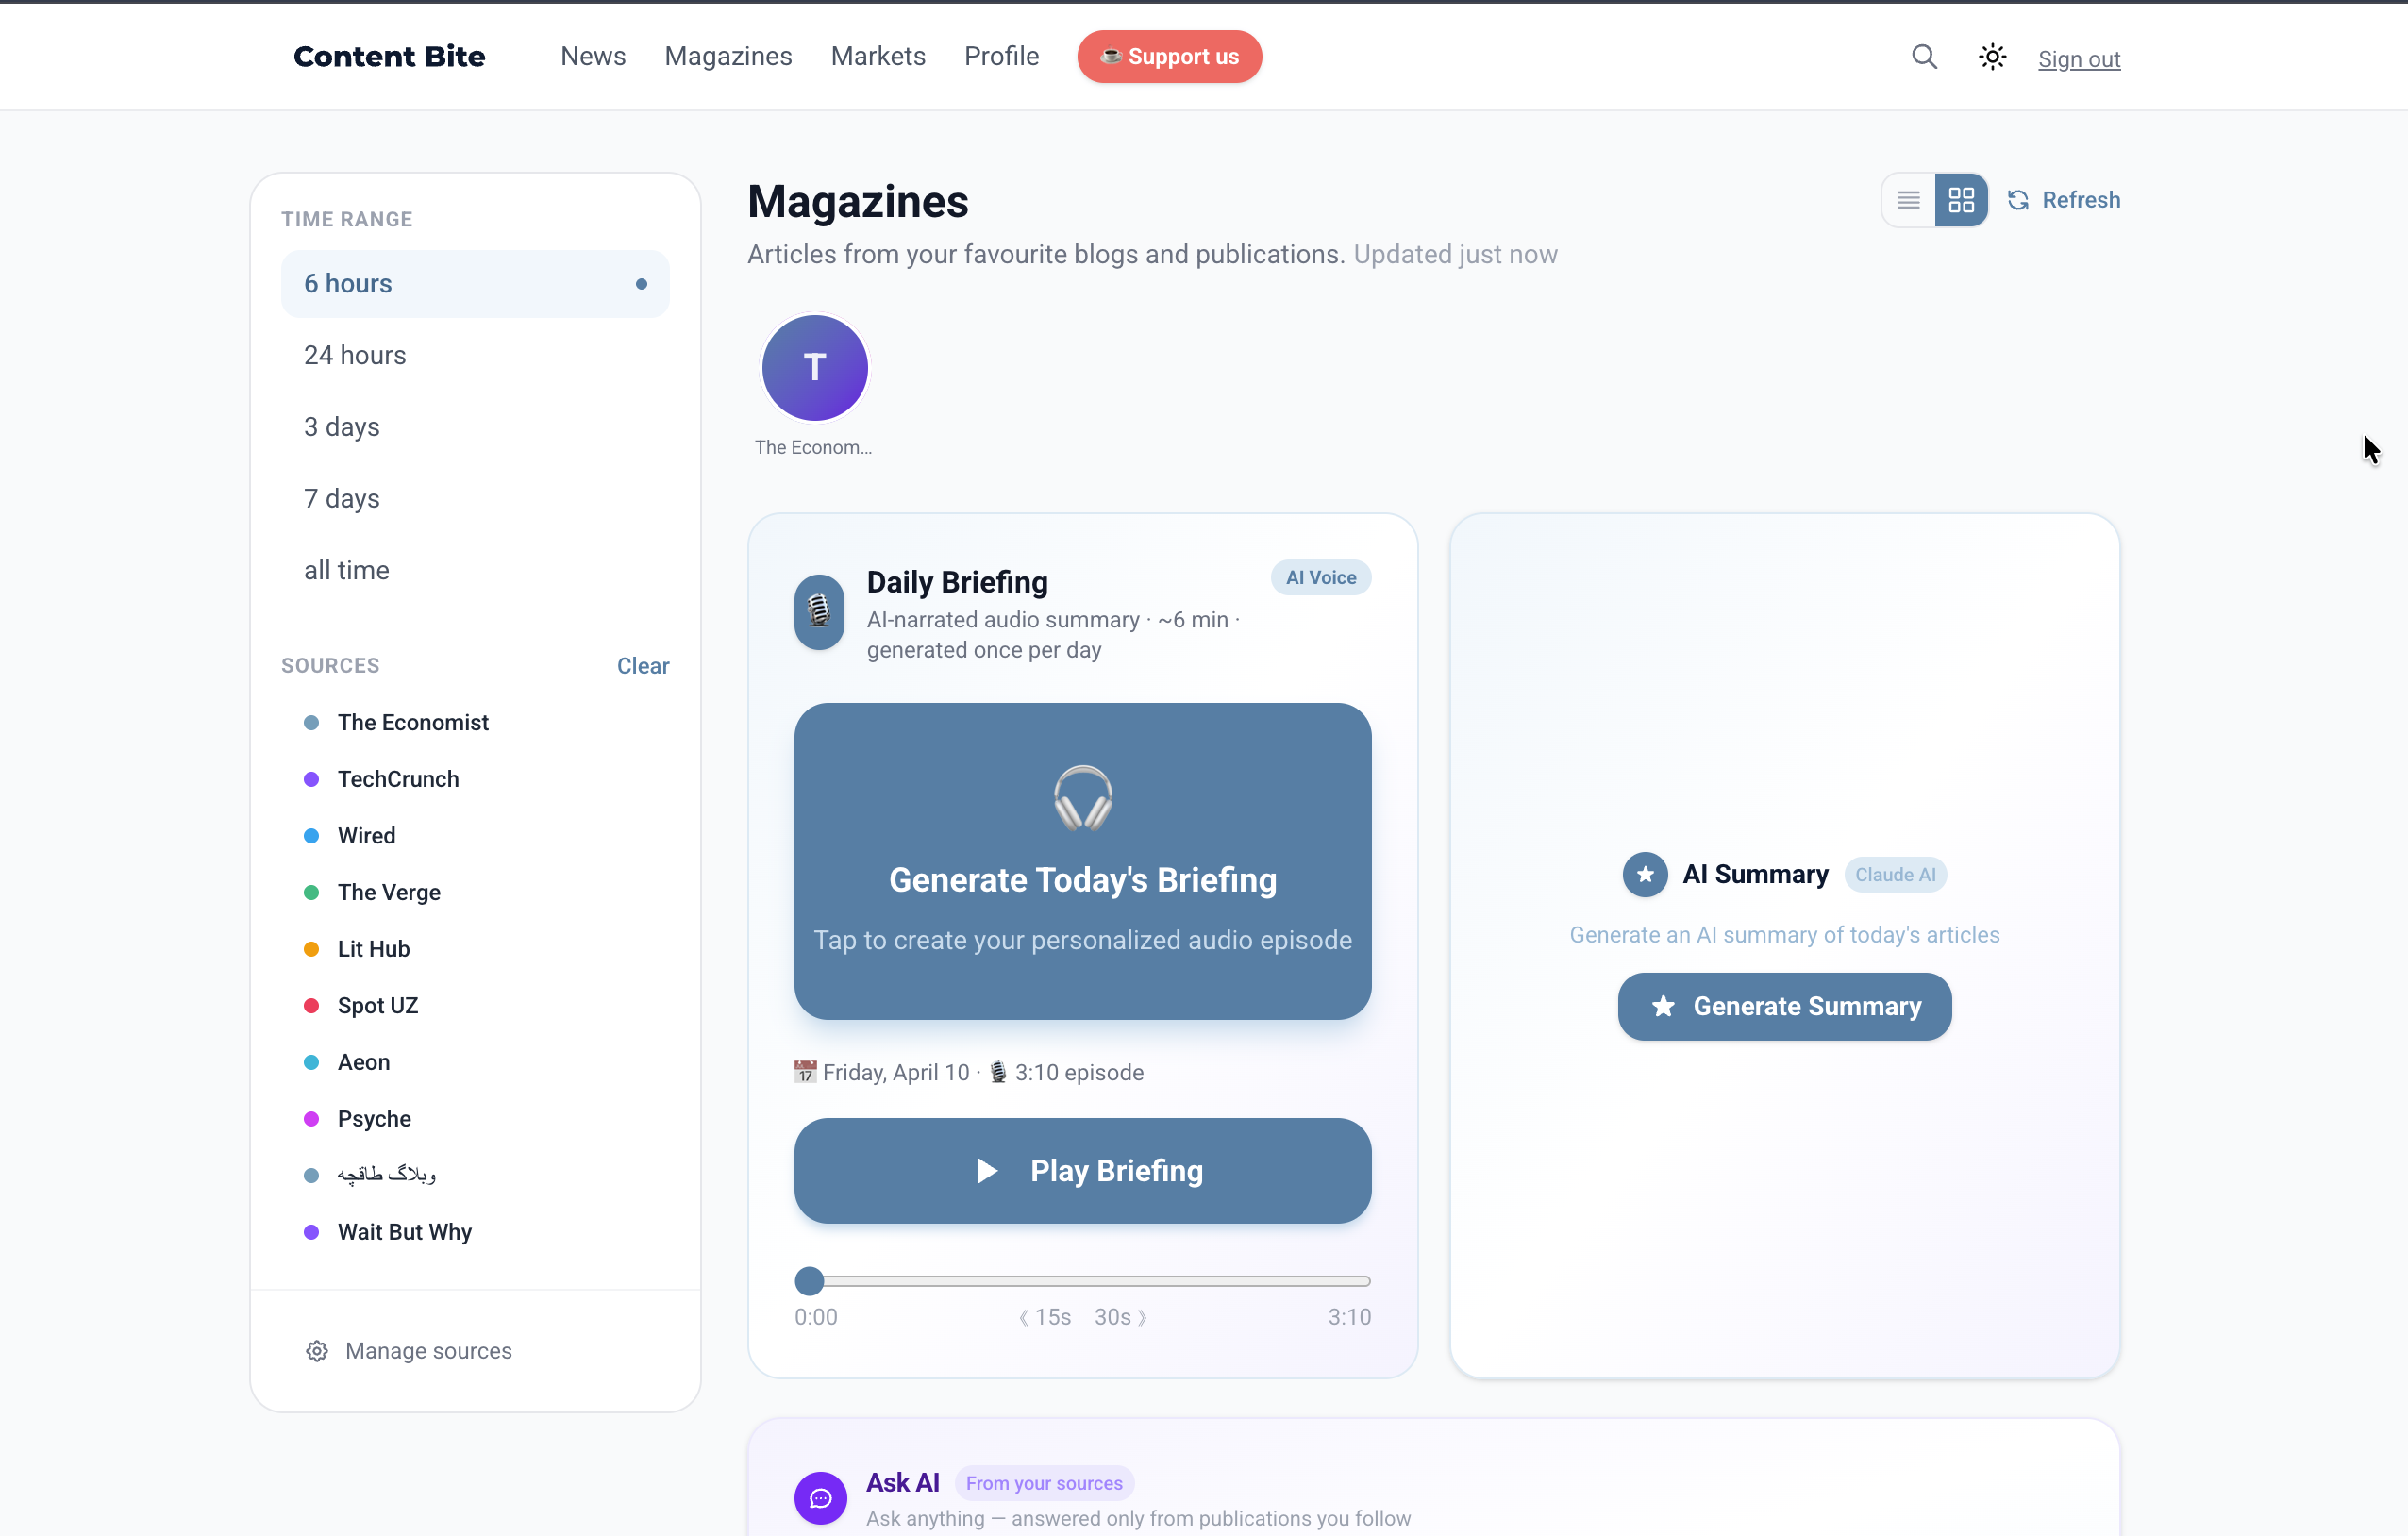The width and height of the screenshot is (2408, 1536).
Task: Open the search tool
Action: [1923, 57]
